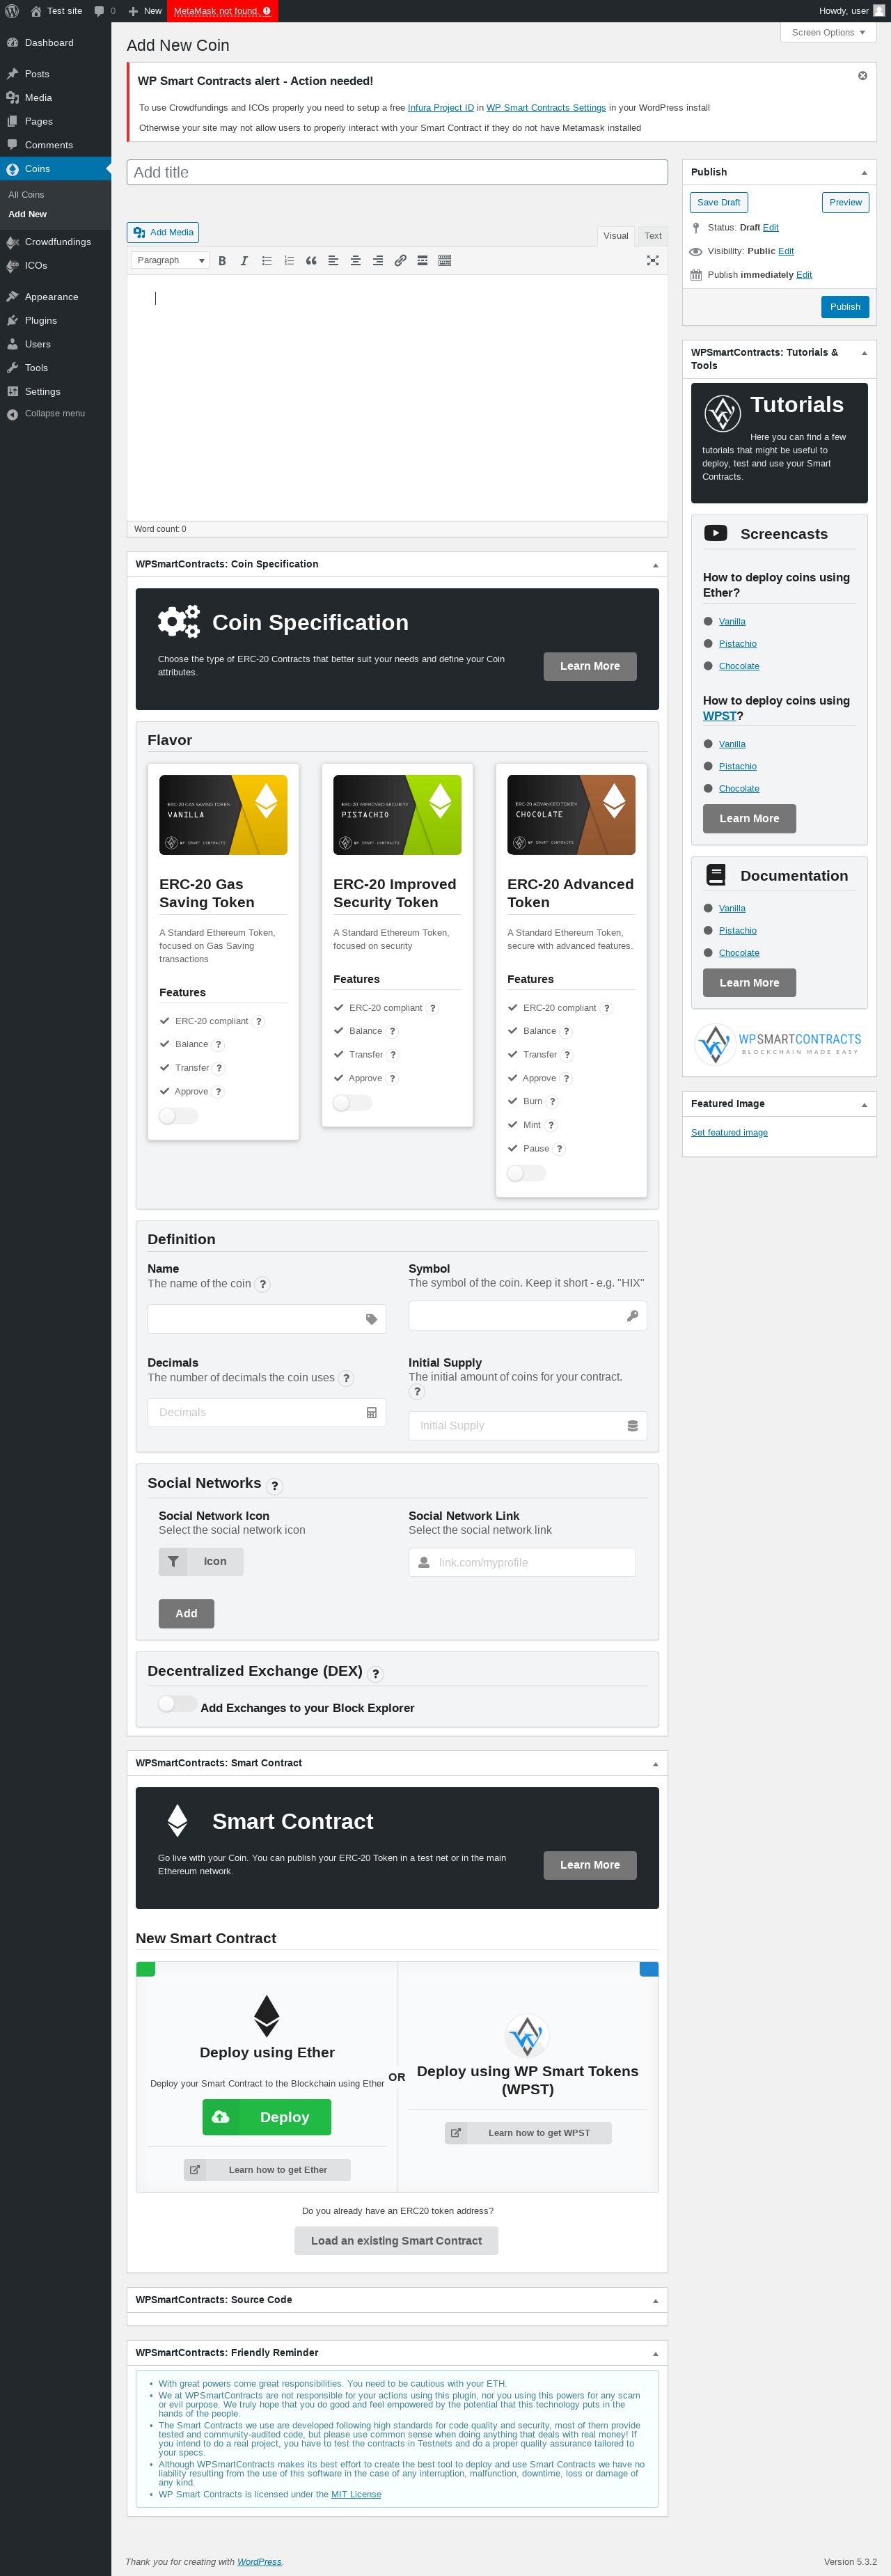The width and height of the screenshot is (891, 2576).
Task: Open MIT License link
Action: tap(356, 2495)
